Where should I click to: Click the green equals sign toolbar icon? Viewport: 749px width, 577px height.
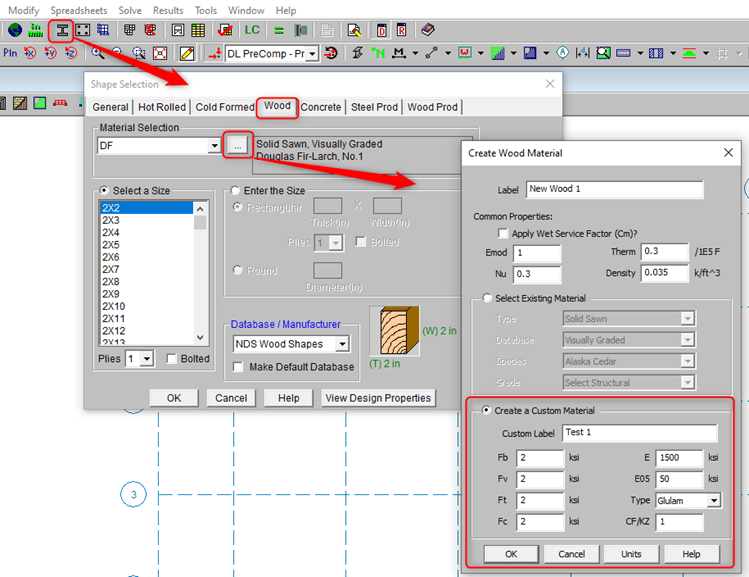tap(279, 30)
